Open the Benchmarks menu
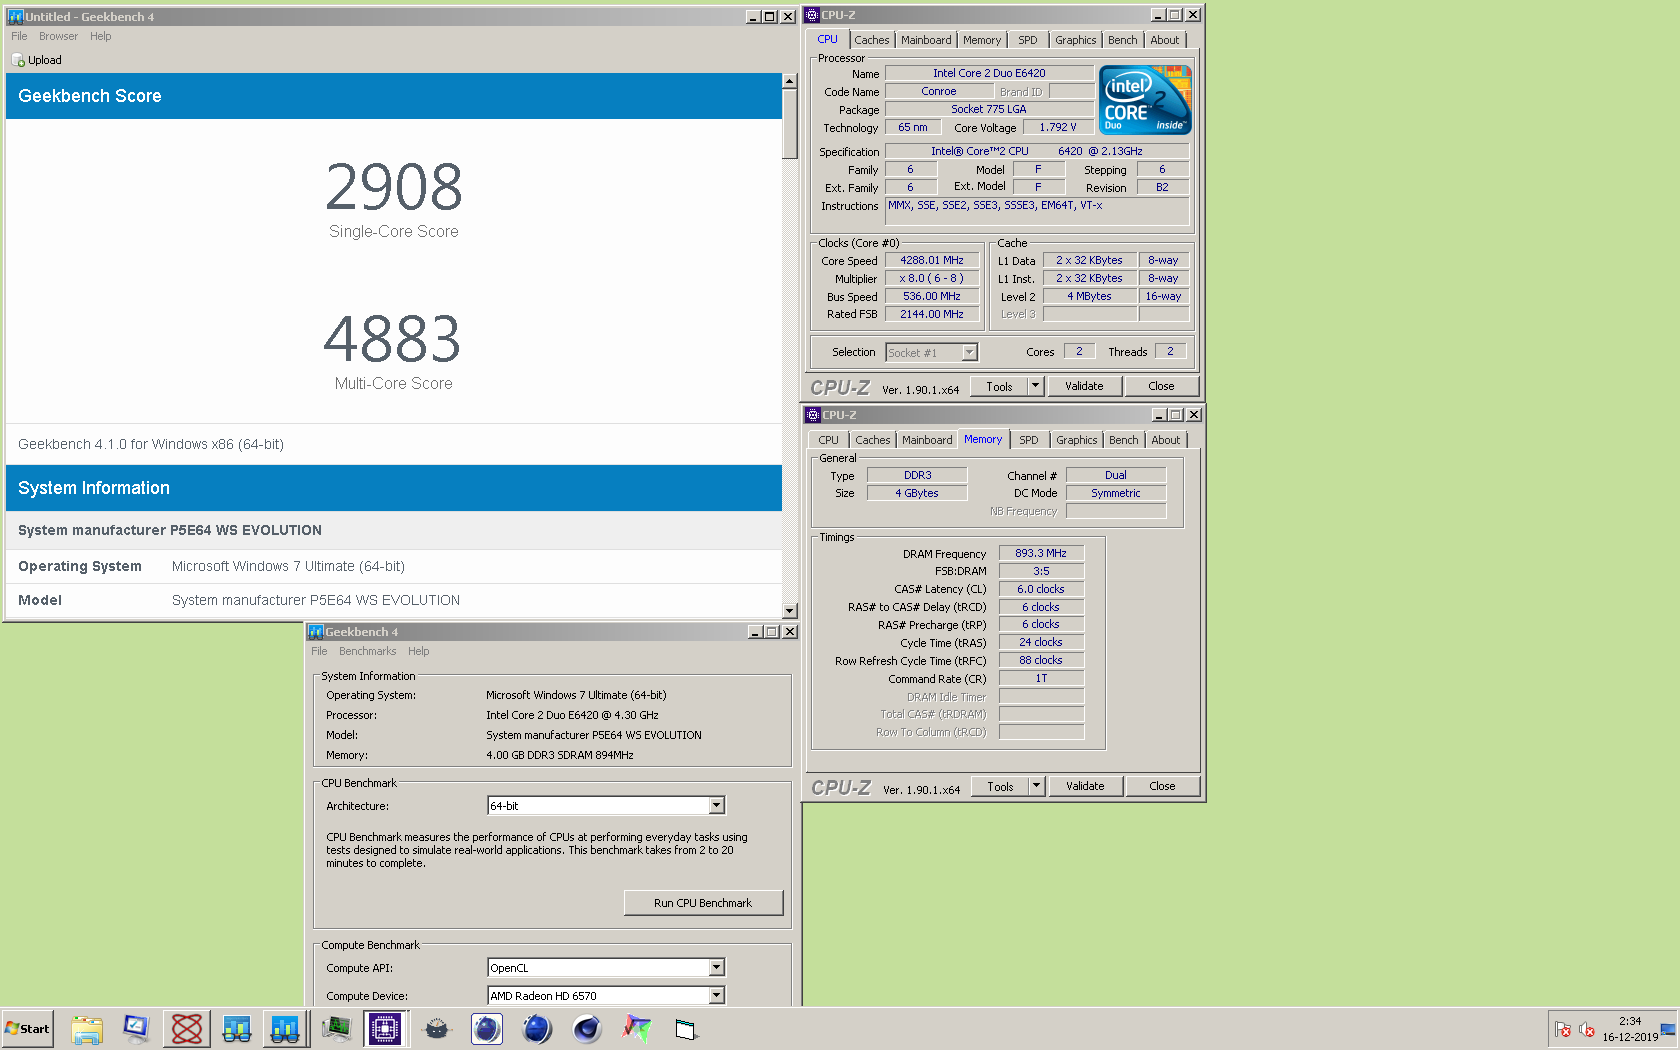This screenshot has width=1680, height=1050. 367,651
